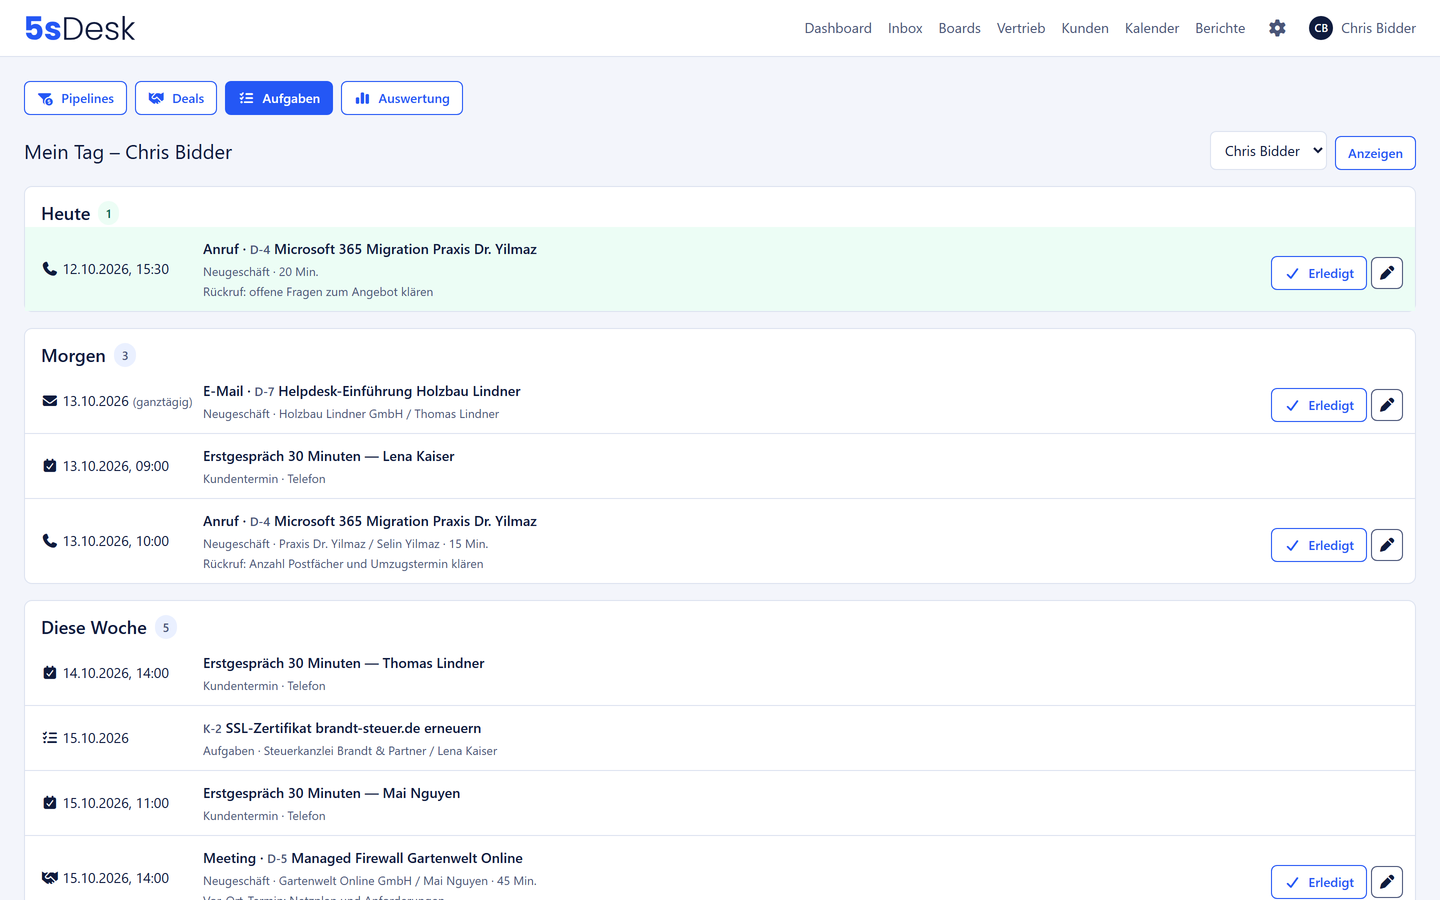Edit the 12.10.2026 15:30 call task

tap(1387, 273)
